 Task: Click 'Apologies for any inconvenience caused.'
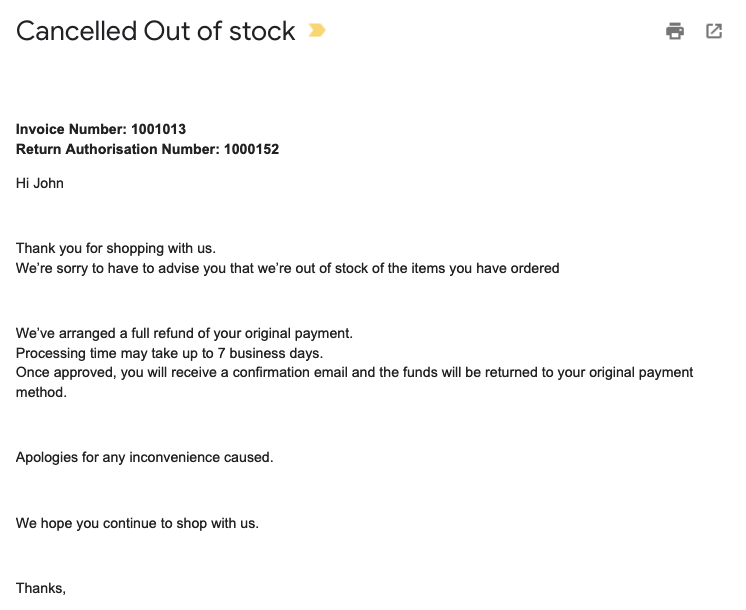[x=145, y=457]
